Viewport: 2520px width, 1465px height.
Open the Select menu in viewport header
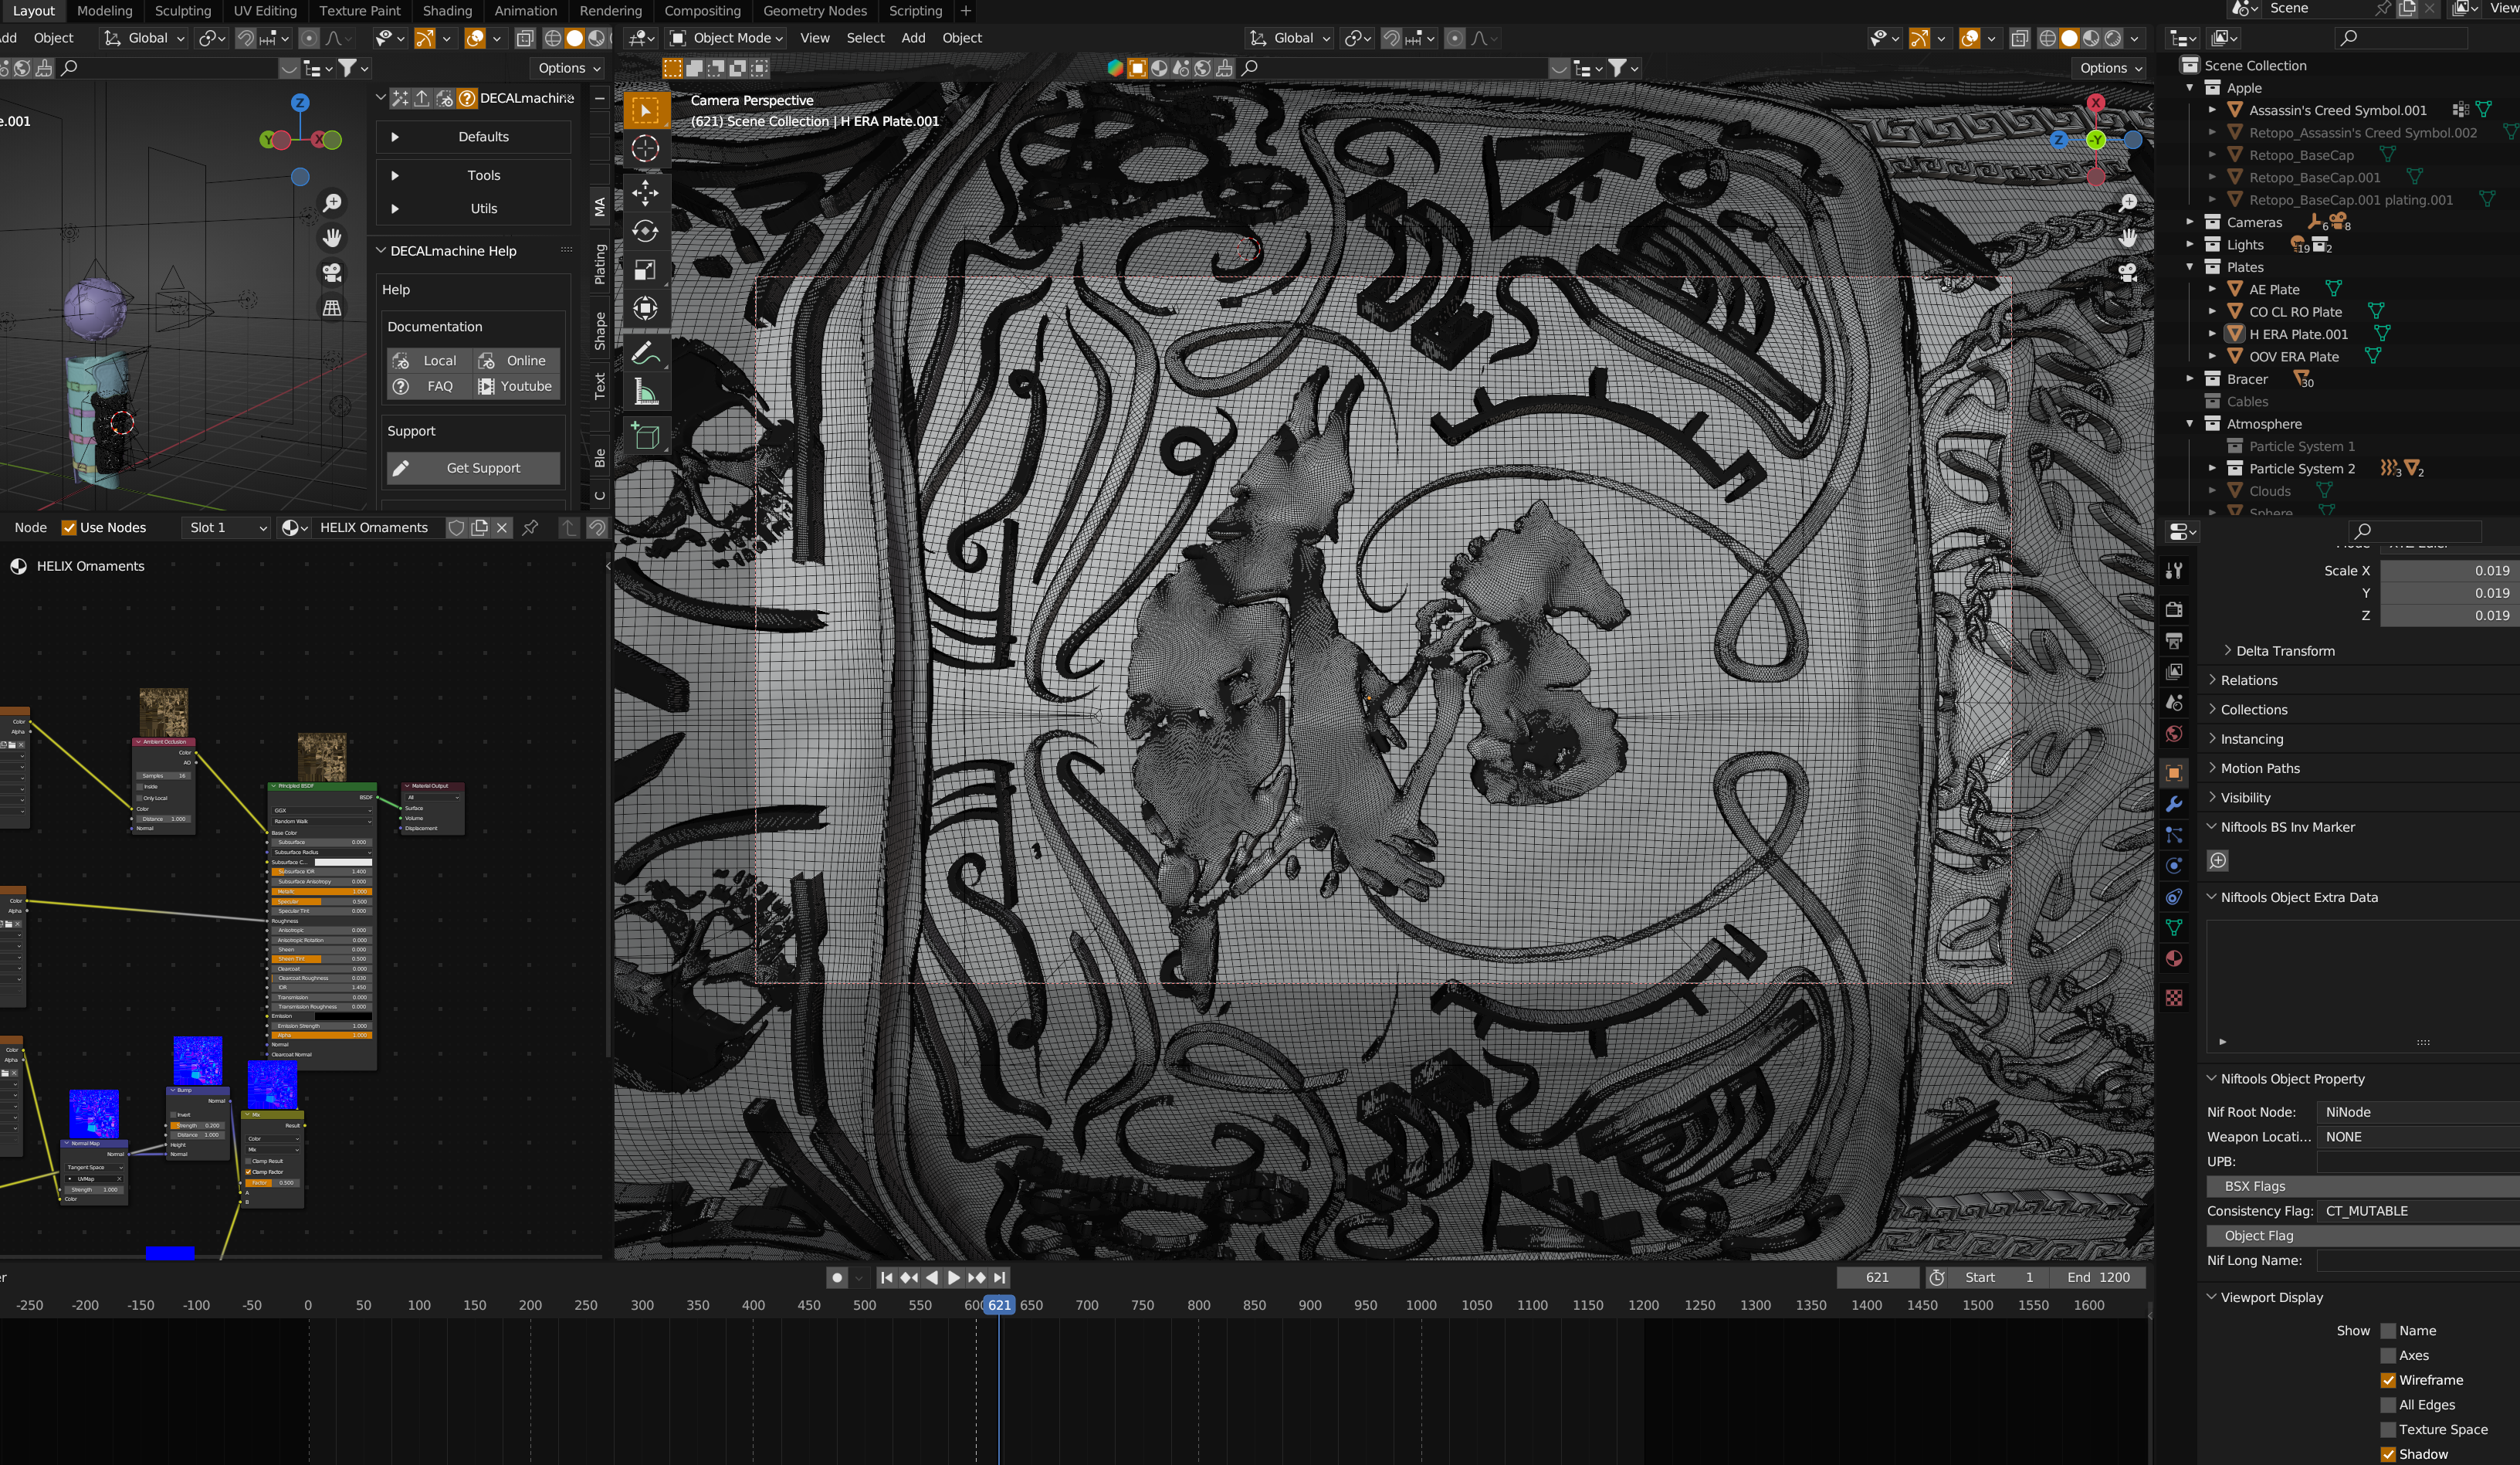coord(864,38)
